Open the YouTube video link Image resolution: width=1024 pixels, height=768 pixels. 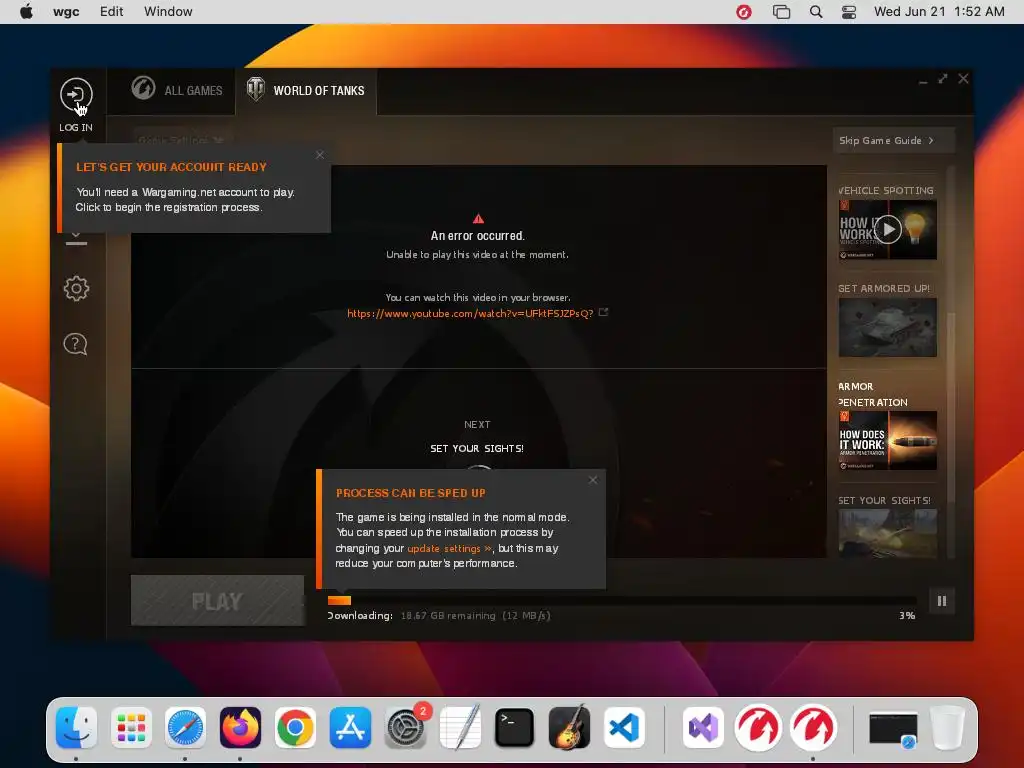point(470,313)
